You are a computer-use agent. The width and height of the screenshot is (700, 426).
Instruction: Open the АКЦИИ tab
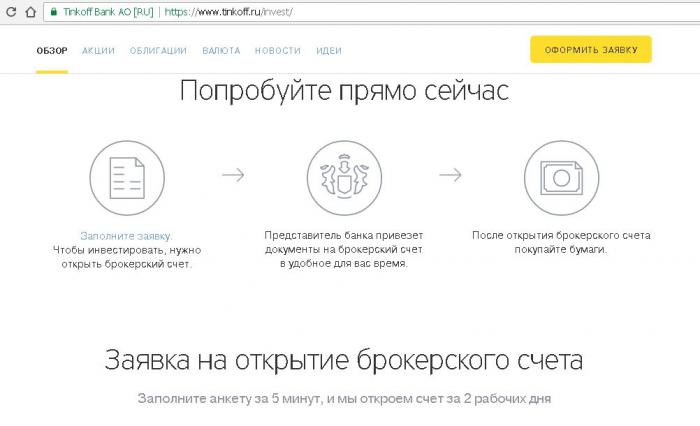[98, 50]
